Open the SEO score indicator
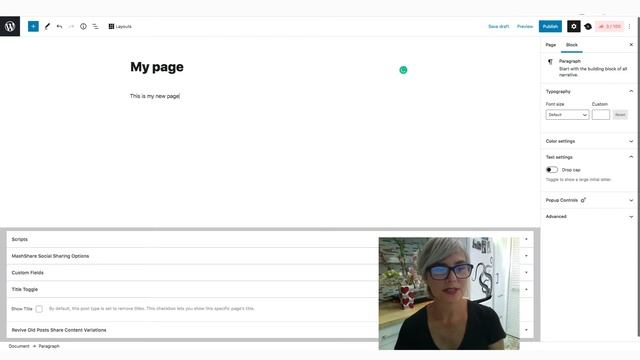Viewport: 640px width, 360px height. (x=610, y=27)
